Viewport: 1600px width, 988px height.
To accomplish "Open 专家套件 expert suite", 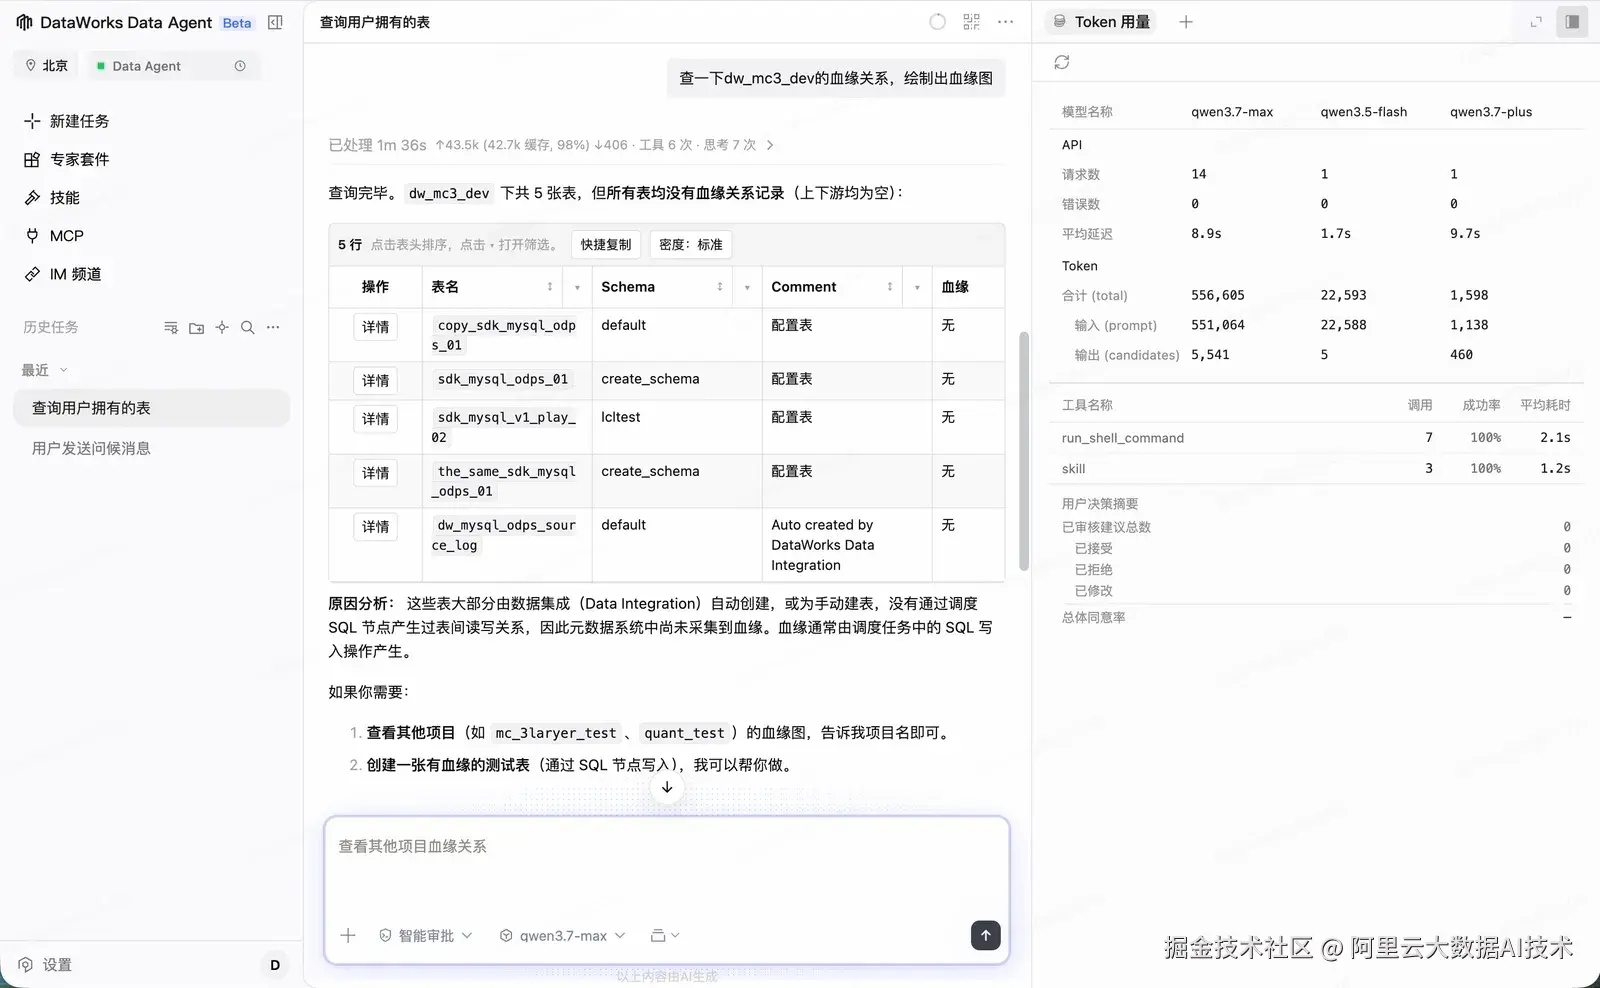I will click(66, 159).
